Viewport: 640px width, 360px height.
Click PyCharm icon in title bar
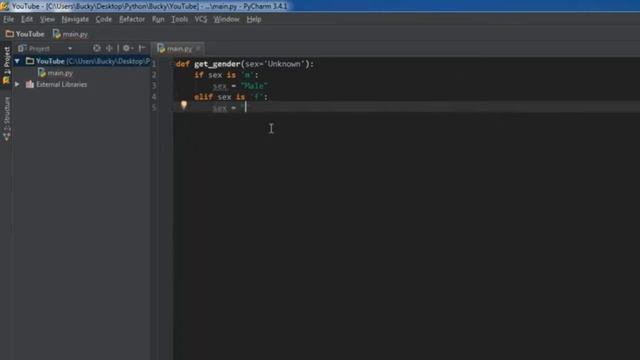pos(4,6)
